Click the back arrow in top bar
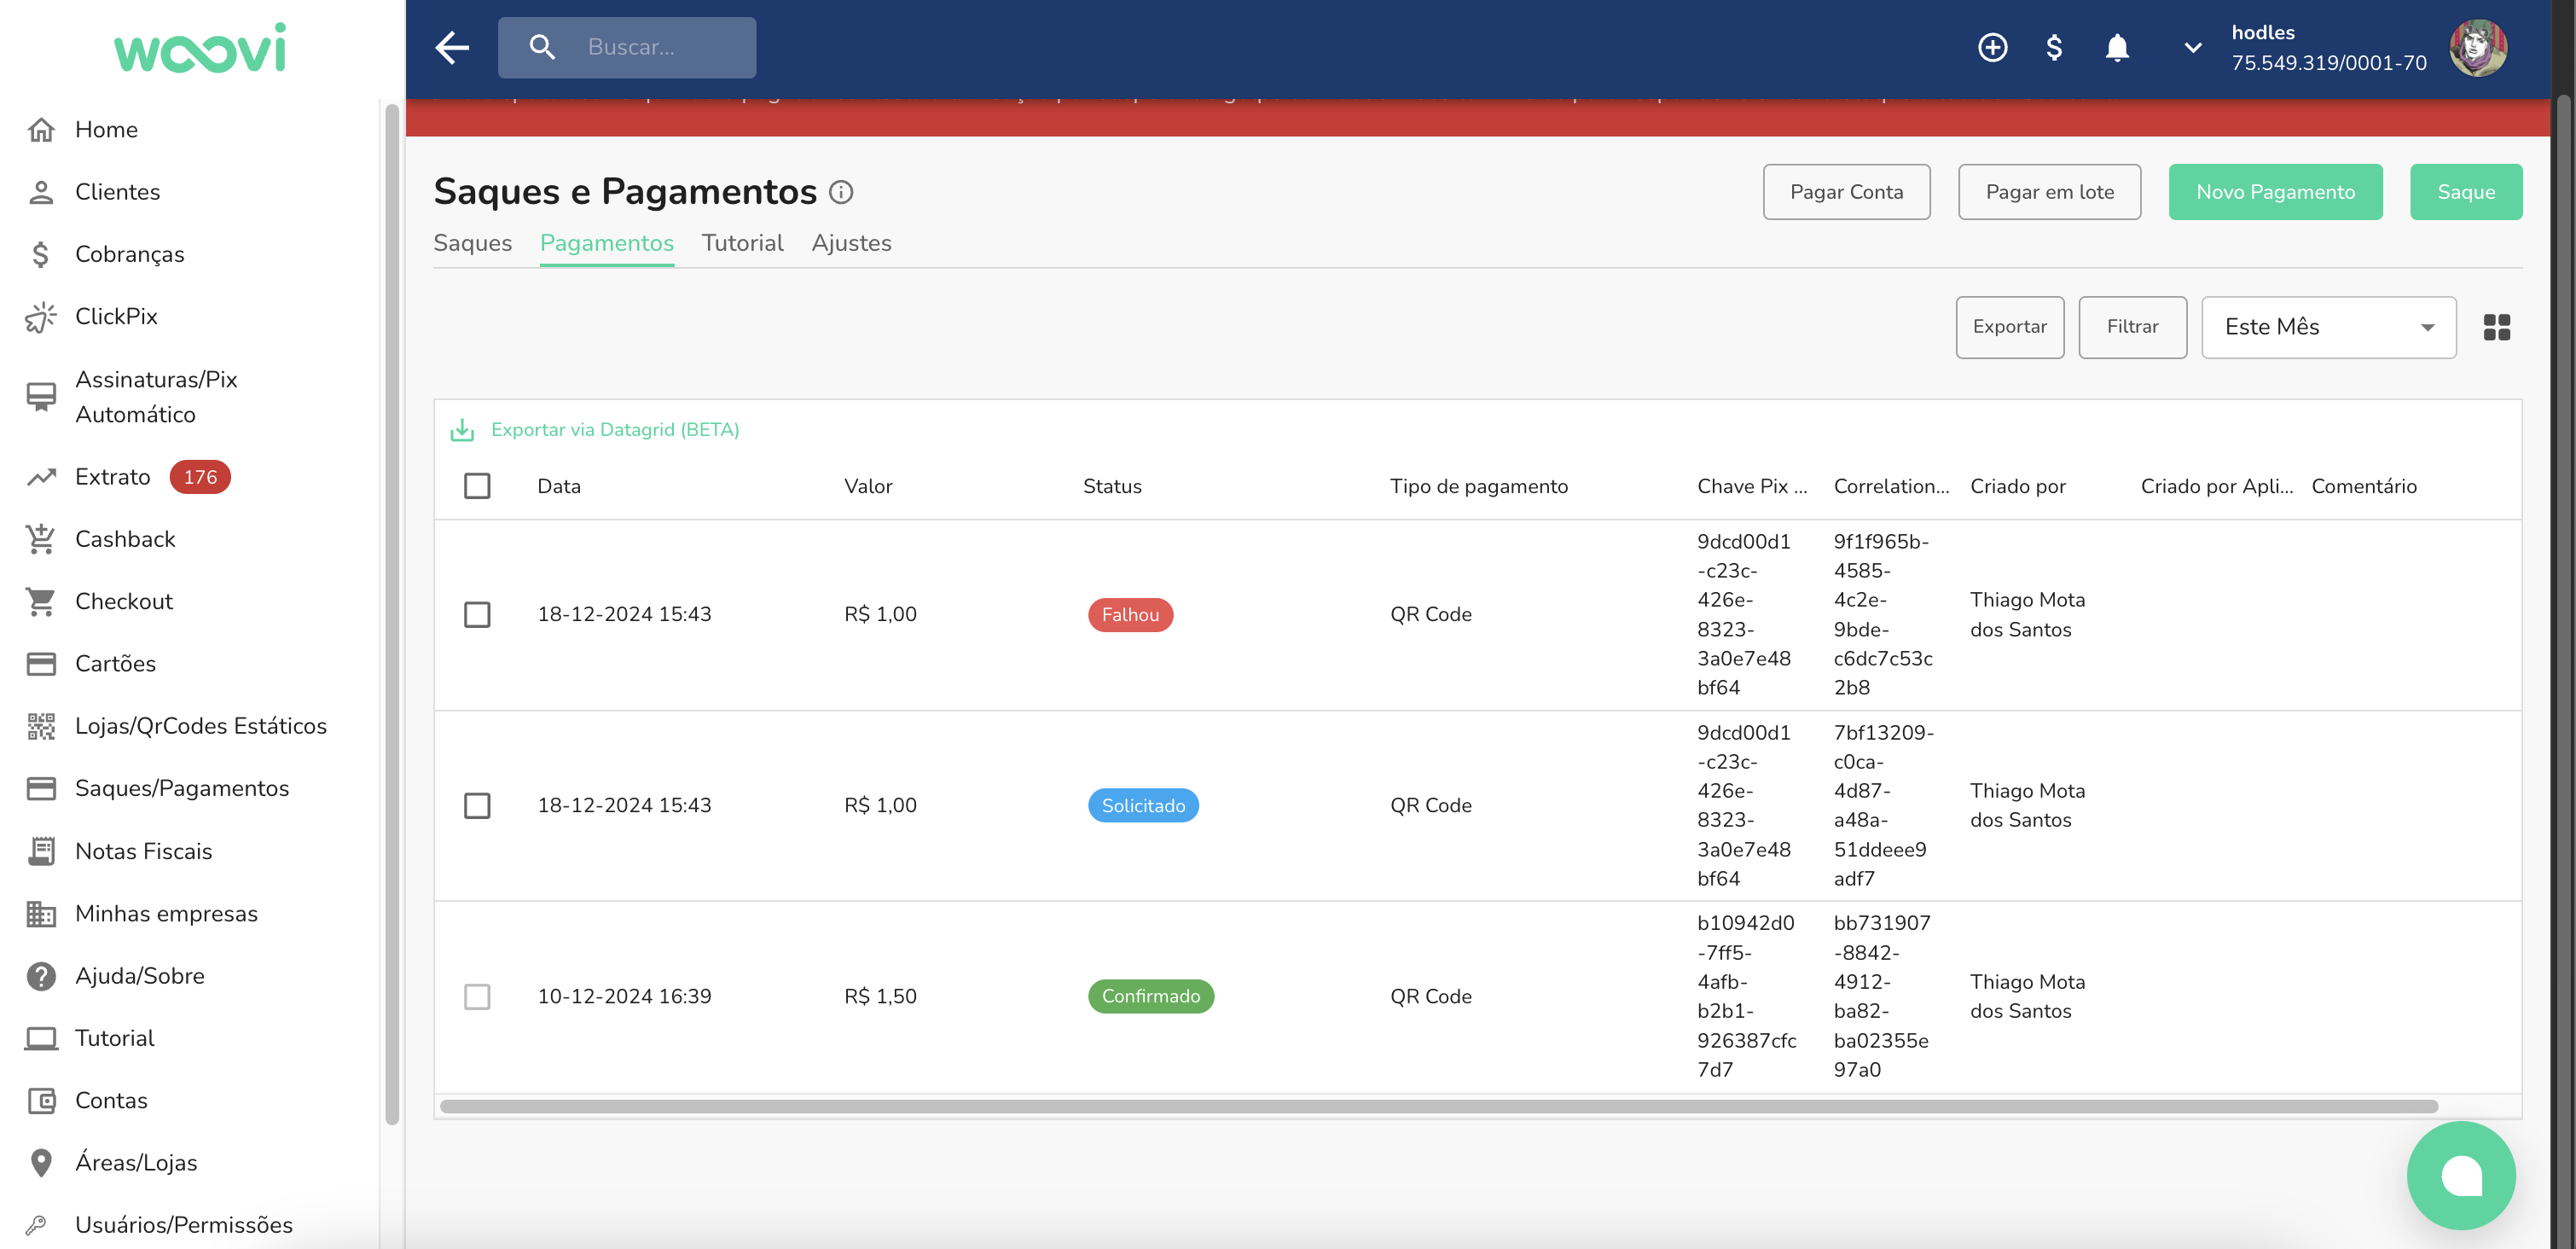 click(x=452, y=47)
